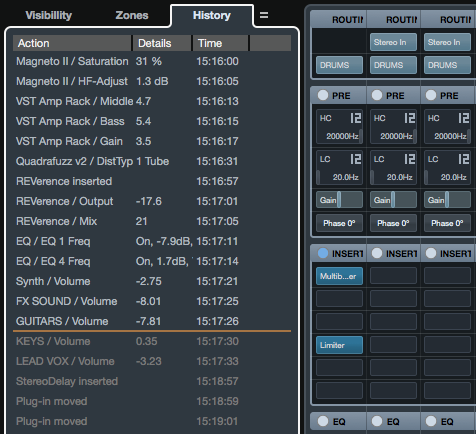Click the low-cut slope icon on channel one
This screenshot has height=434, width=476.
point(355,159)
